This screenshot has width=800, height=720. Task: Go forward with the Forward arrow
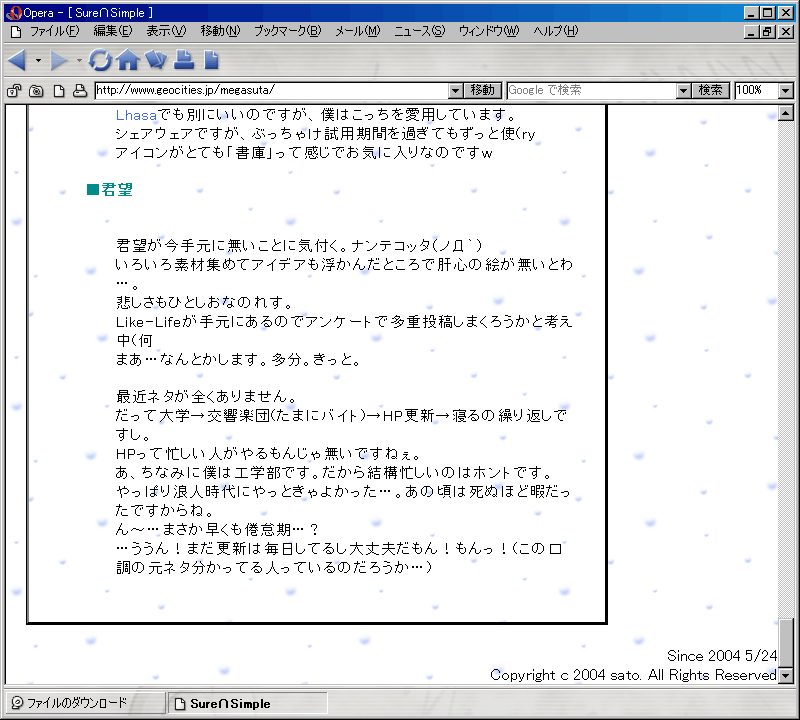tap(59, 60)
